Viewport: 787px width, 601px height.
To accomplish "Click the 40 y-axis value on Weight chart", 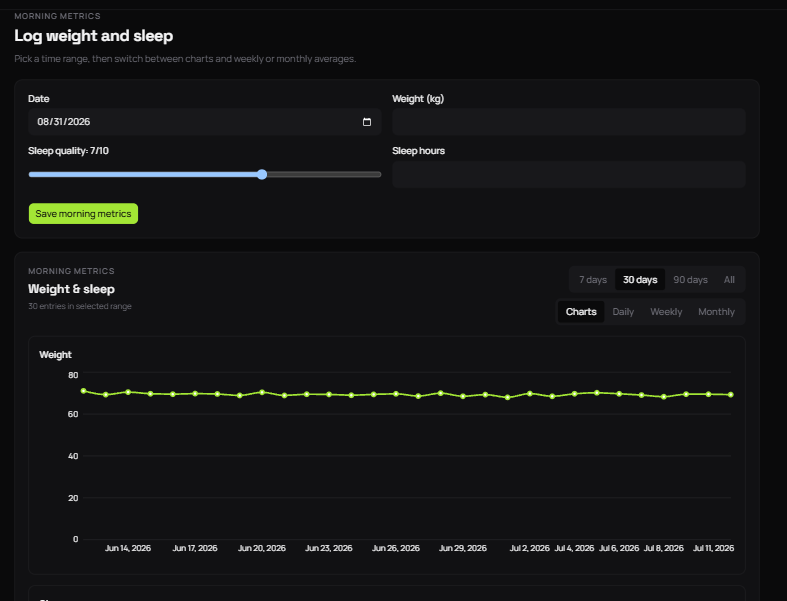I will (73, 456).
